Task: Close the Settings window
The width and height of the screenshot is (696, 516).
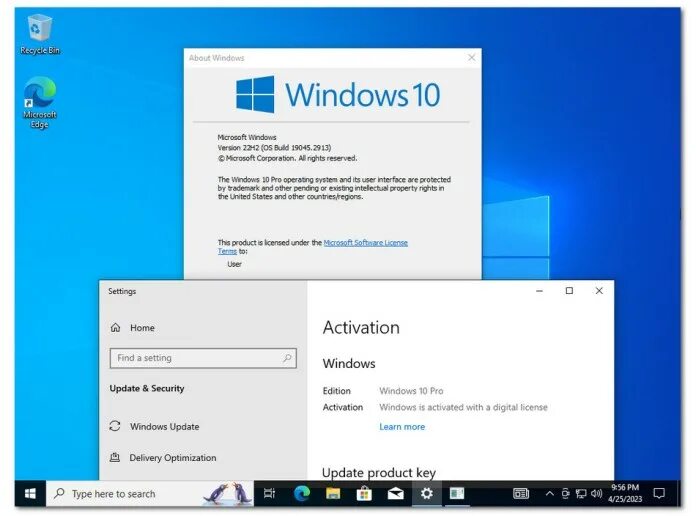Action: coord(599,291)
